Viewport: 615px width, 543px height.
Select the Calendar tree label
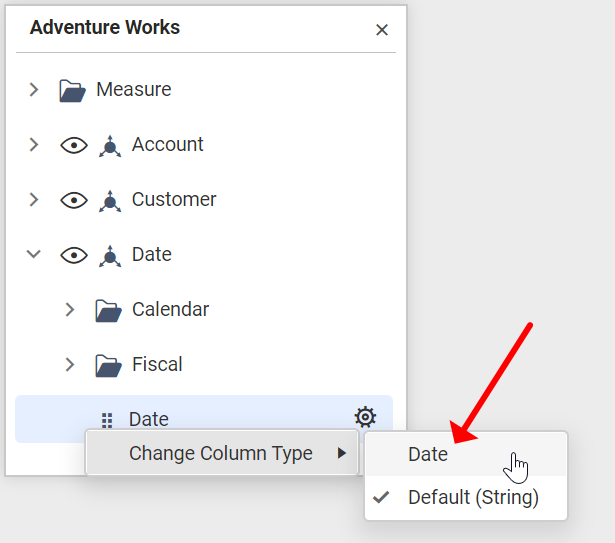pyautogui.click(x=170, y=309)
